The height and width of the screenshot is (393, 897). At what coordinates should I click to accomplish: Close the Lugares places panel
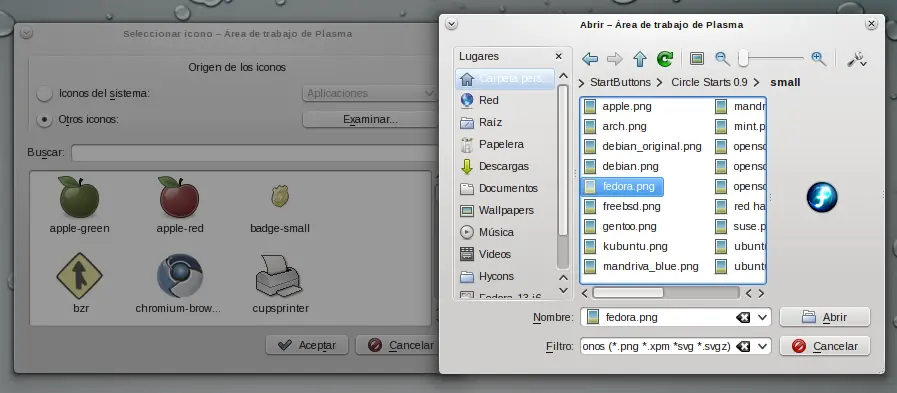558,56
